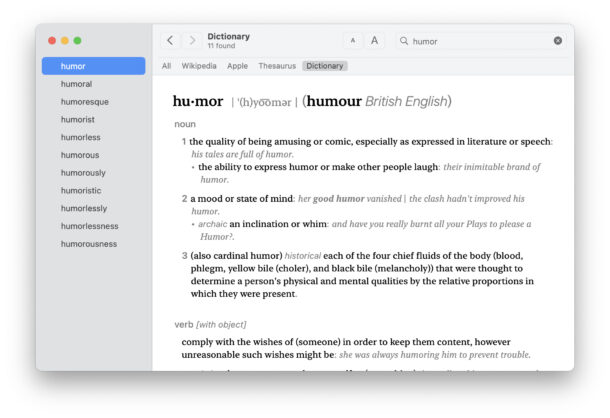
Task: Clear the search field with the X icon
Action: point(558,41)
